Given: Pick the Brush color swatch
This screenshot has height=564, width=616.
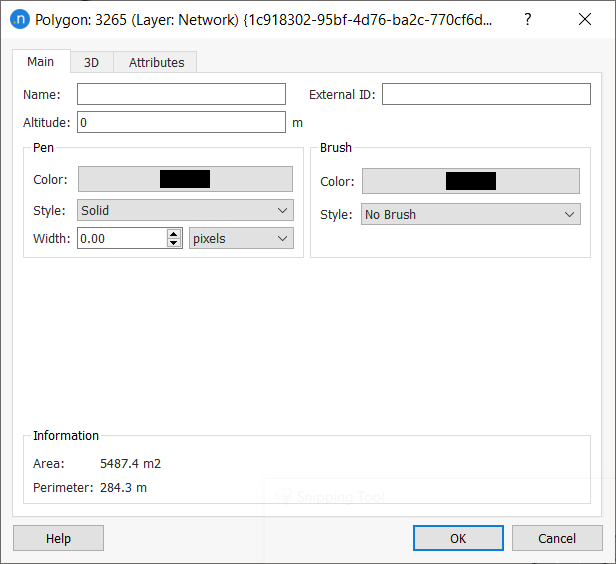Looking at the screenshot, I should tap(470, 181).
